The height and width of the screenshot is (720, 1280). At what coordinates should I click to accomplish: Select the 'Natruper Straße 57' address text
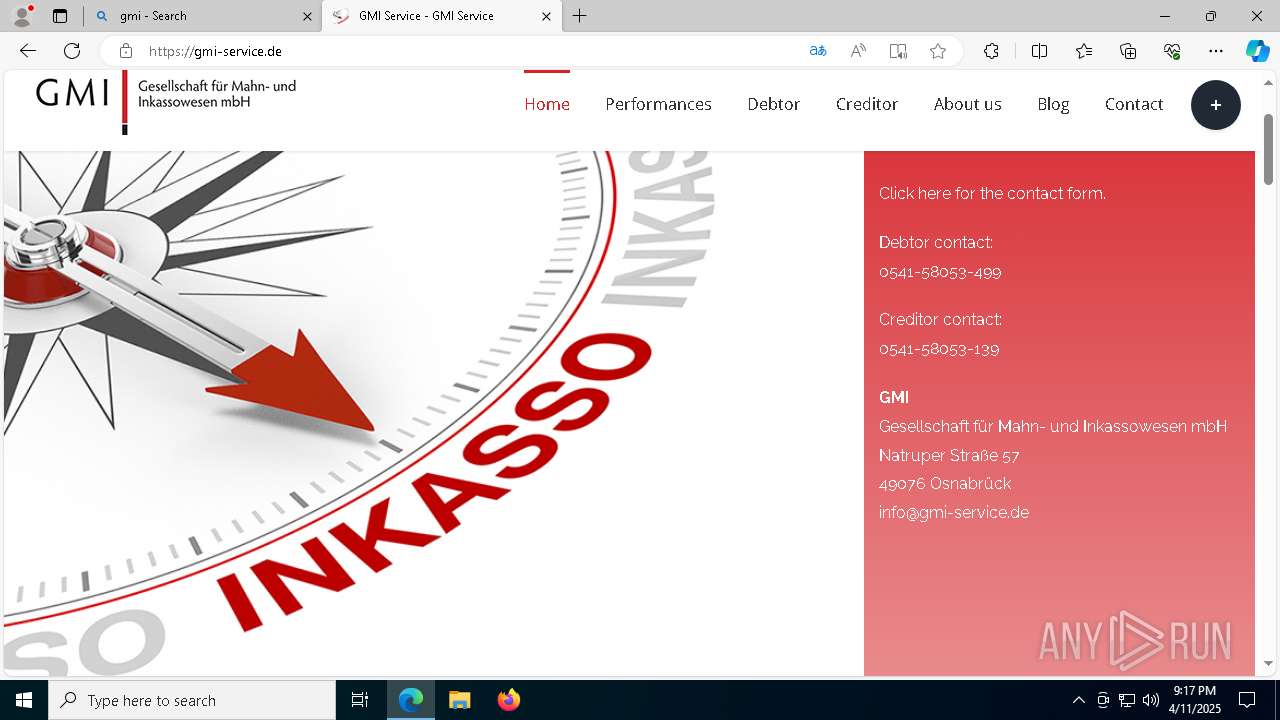click(949, 456)
